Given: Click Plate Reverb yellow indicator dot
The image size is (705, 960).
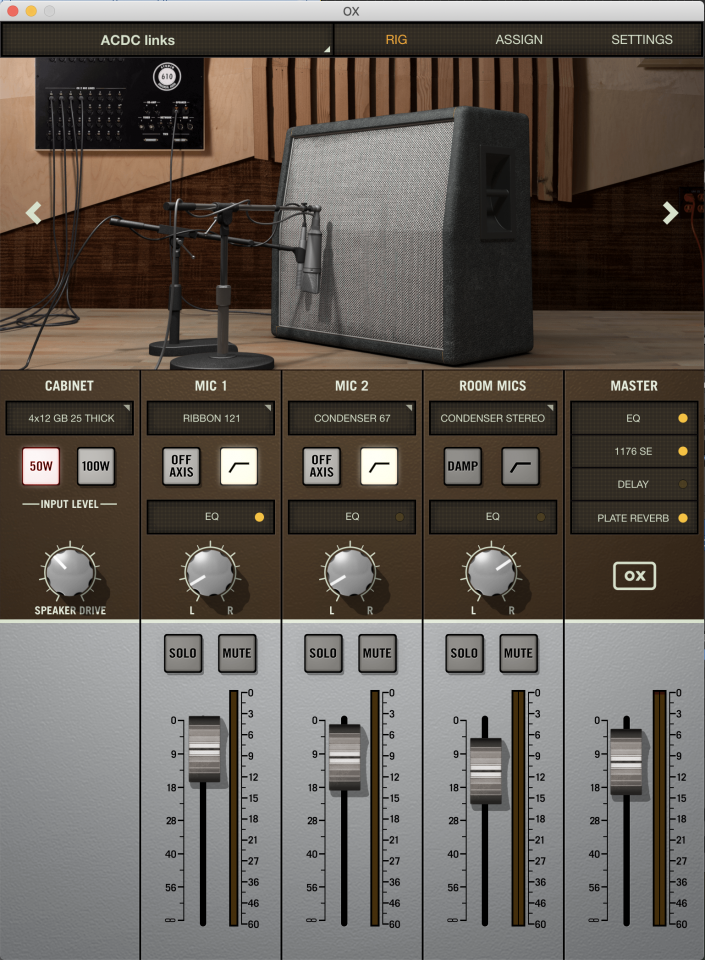Looking at the screenshot, I should (682, 518).
